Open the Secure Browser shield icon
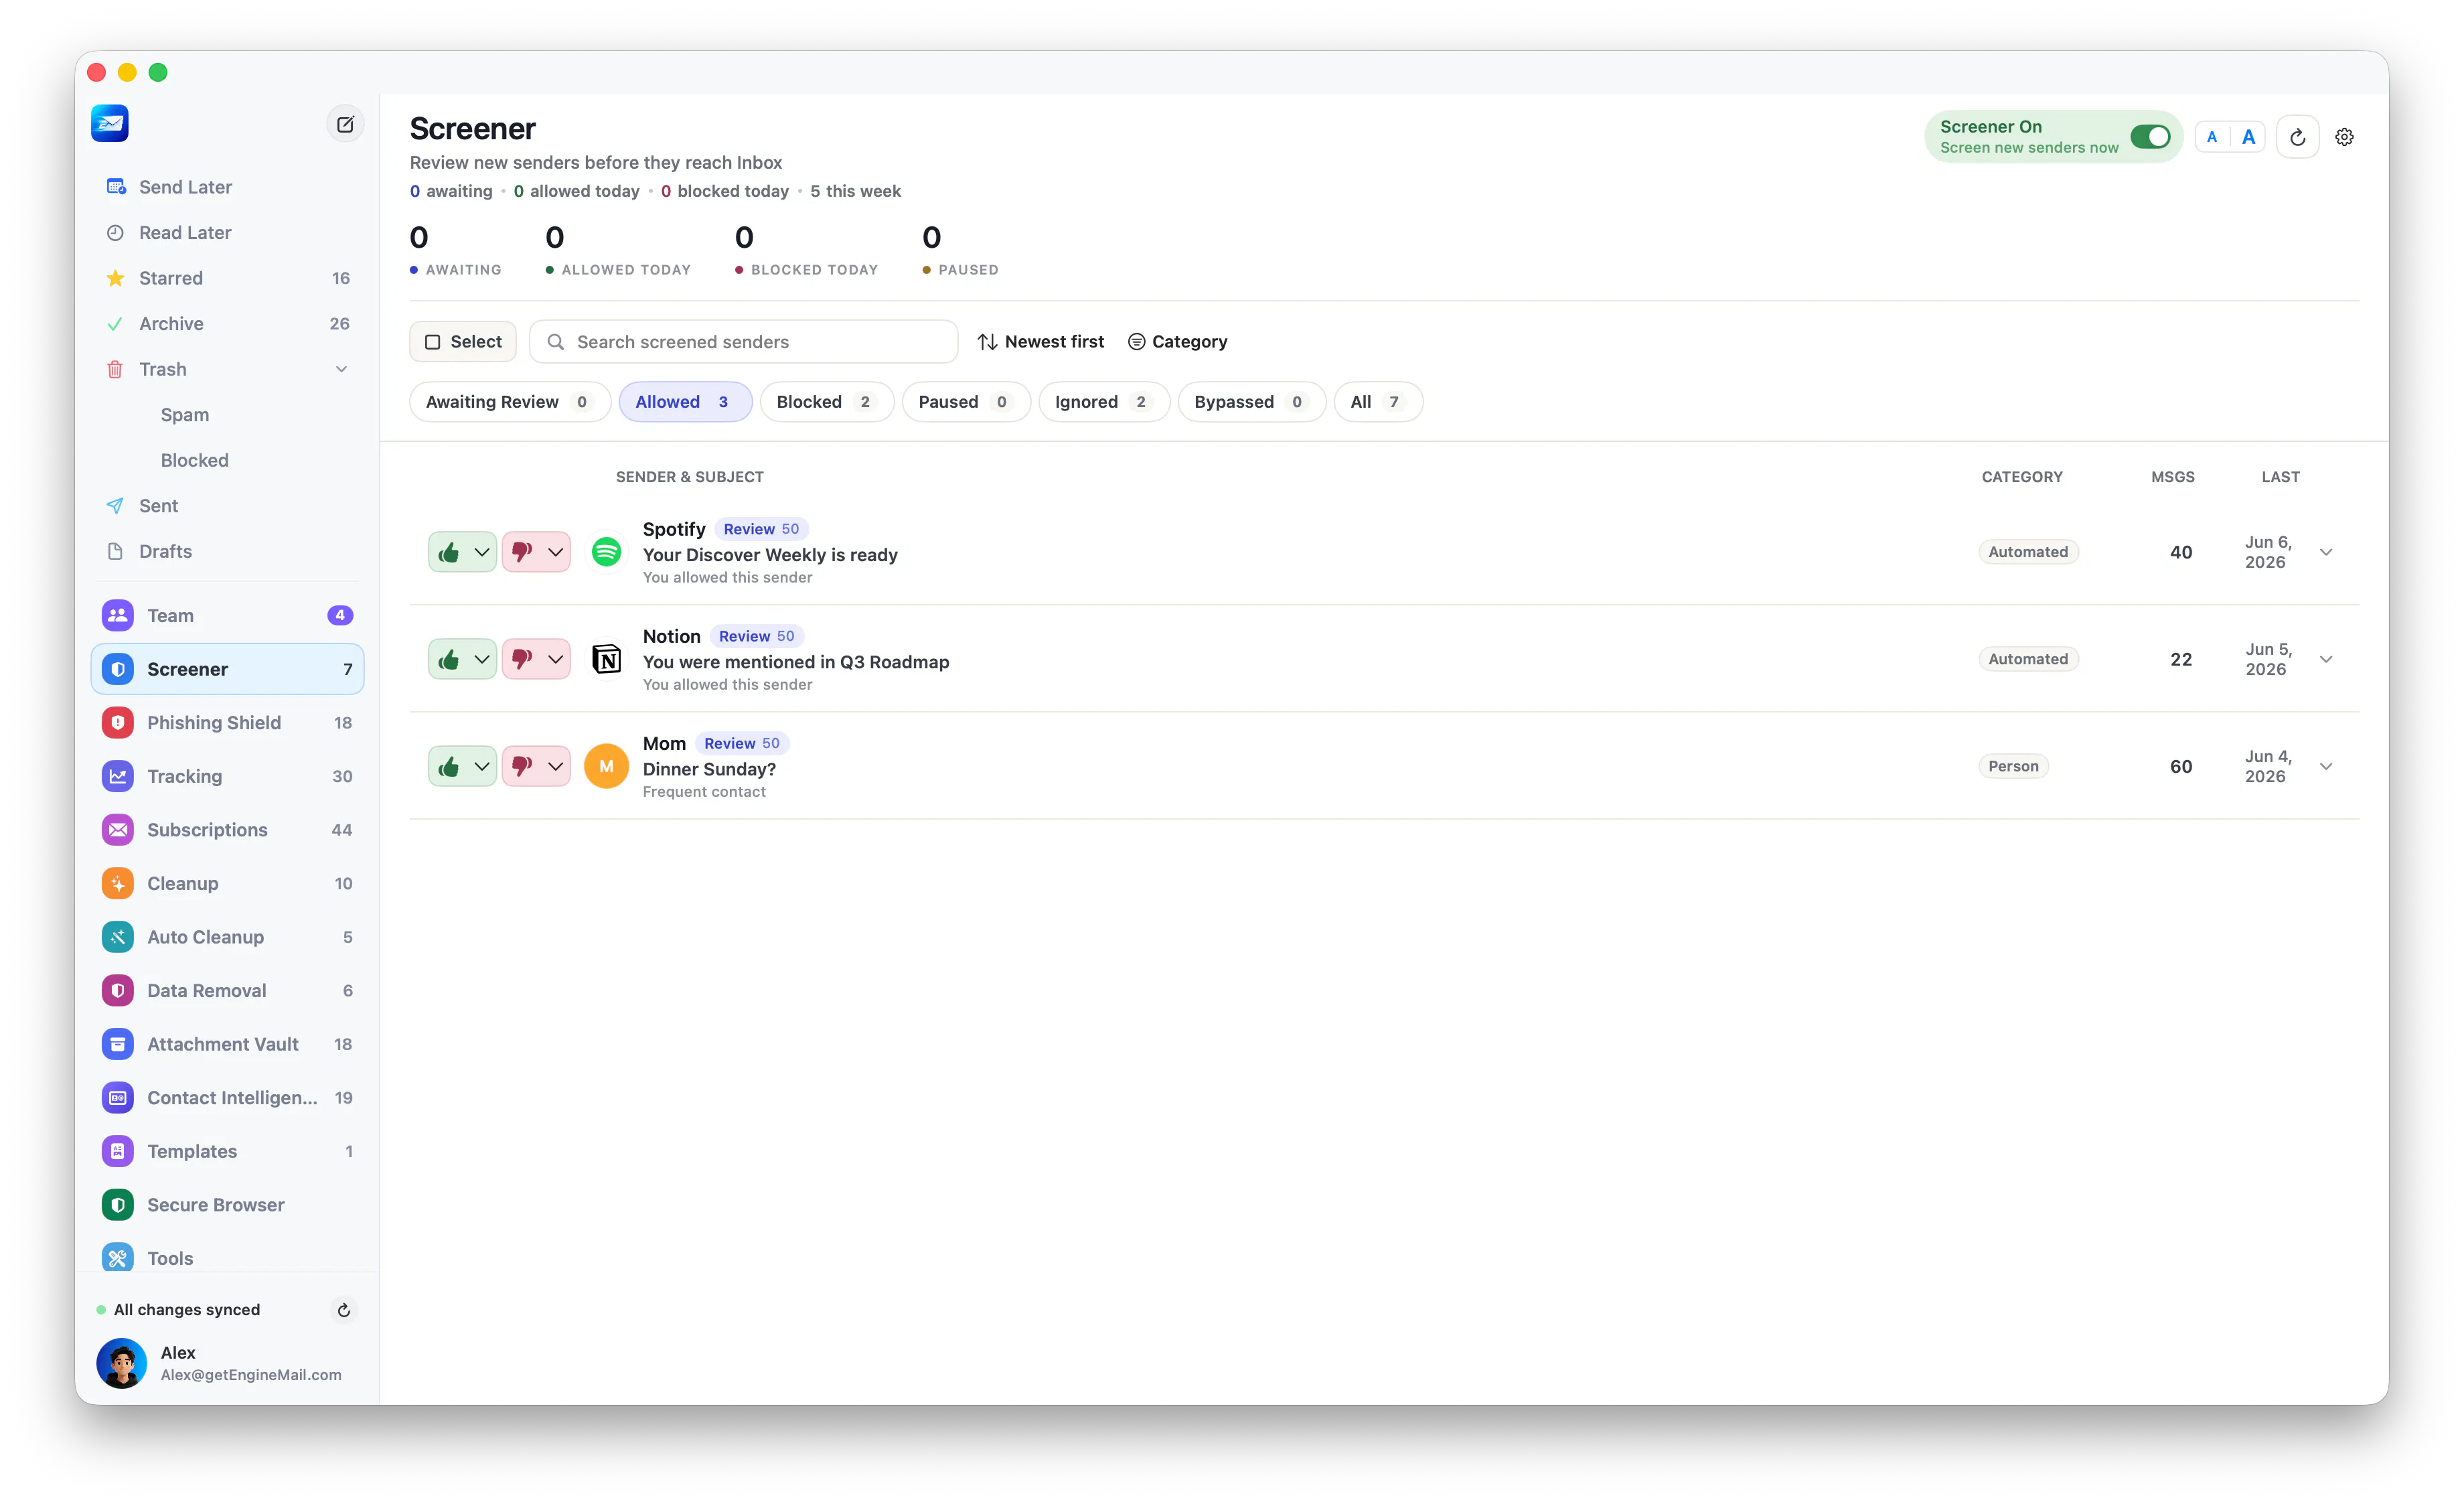 [118, 1205]
